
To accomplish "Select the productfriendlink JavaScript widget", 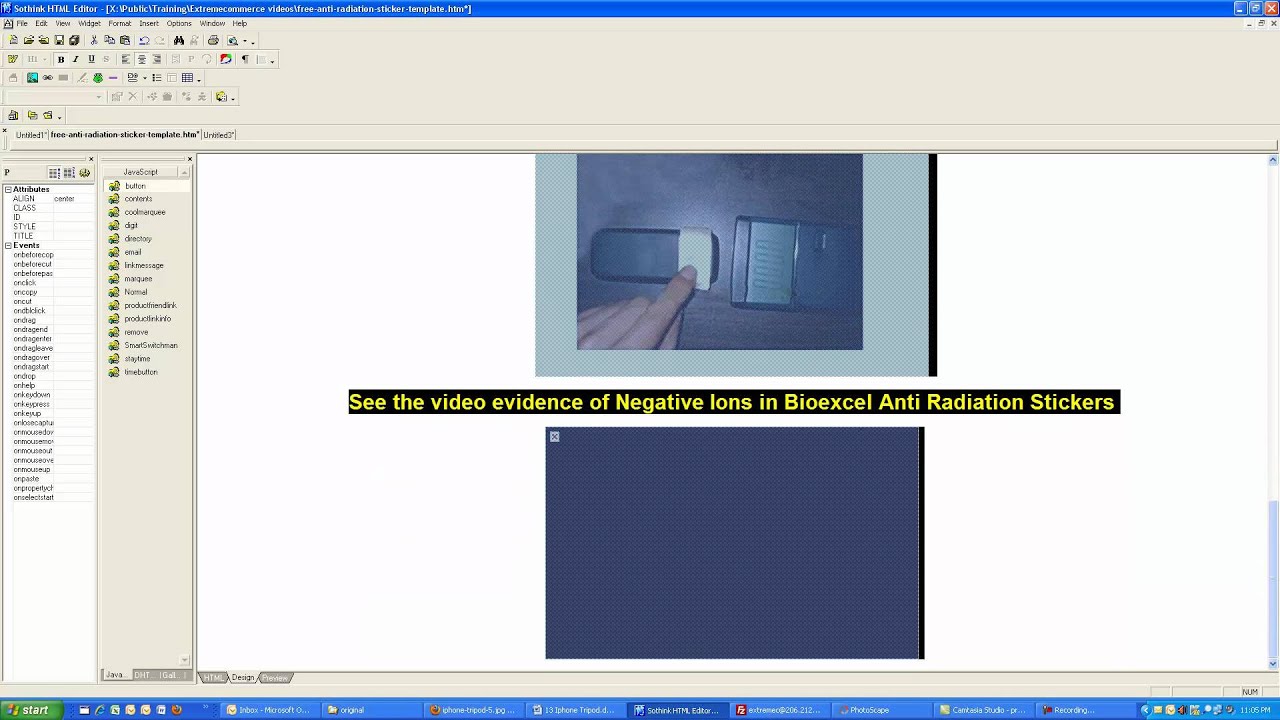I will tap(150, 305).
